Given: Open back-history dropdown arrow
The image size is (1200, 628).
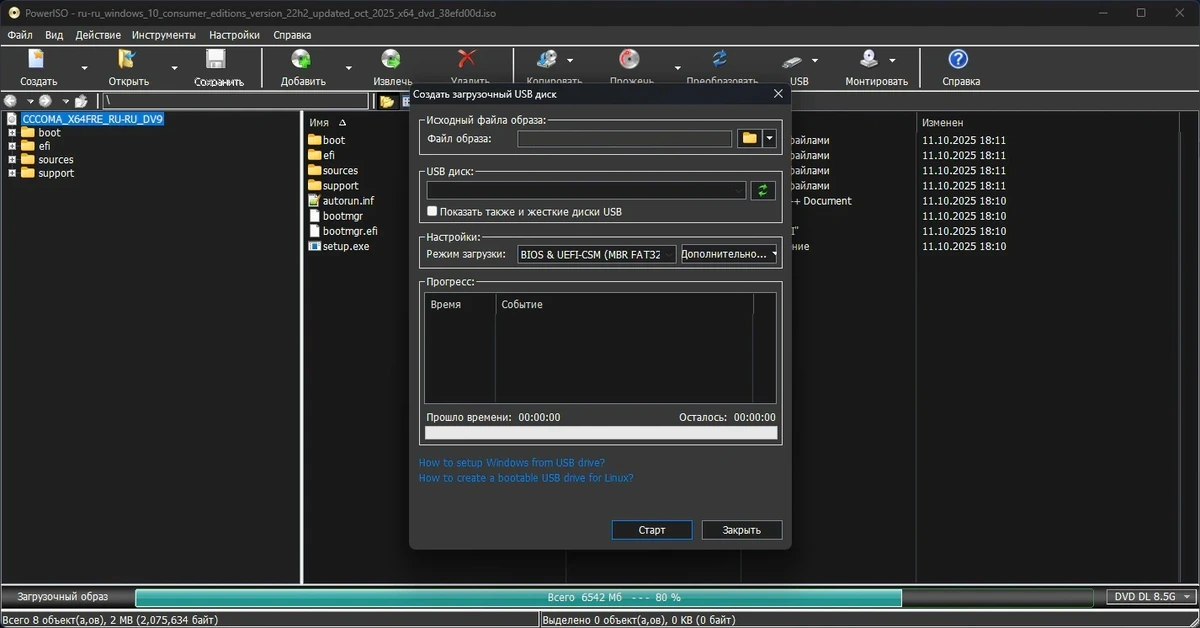Looking at the screenshot, I should (x=29, y=101).
